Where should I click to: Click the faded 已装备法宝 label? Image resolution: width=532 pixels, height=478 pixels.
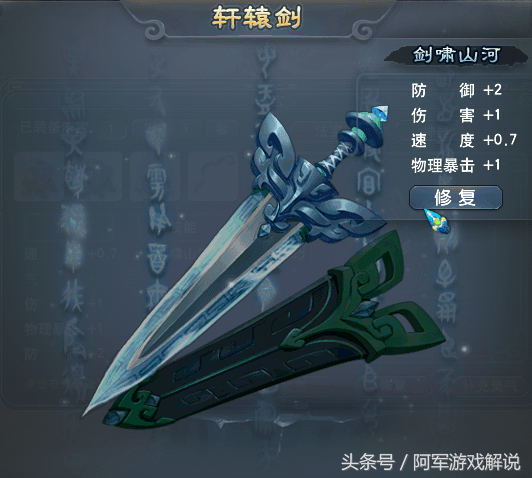point(55,127)
